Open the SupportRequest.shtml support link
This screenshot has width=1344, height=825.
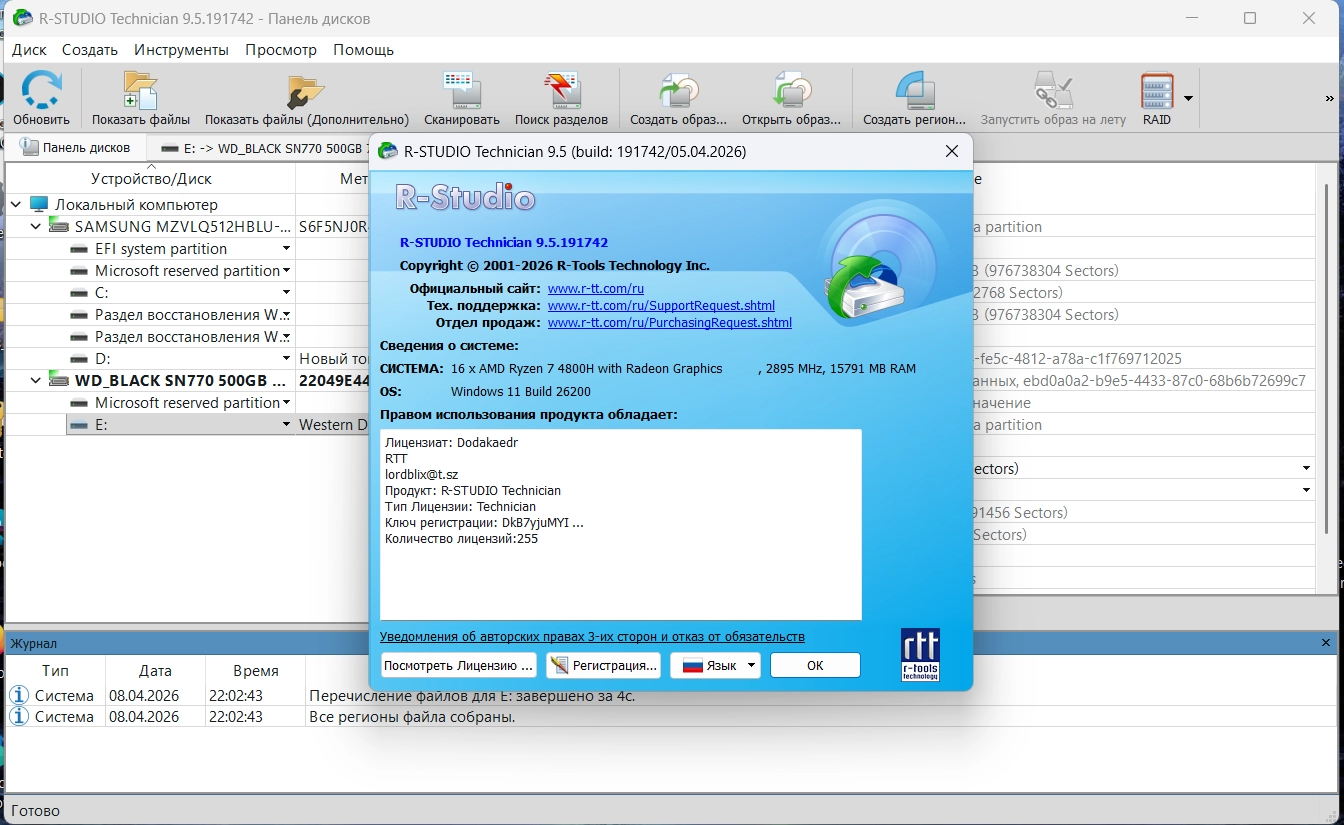(x=661, y=306)
